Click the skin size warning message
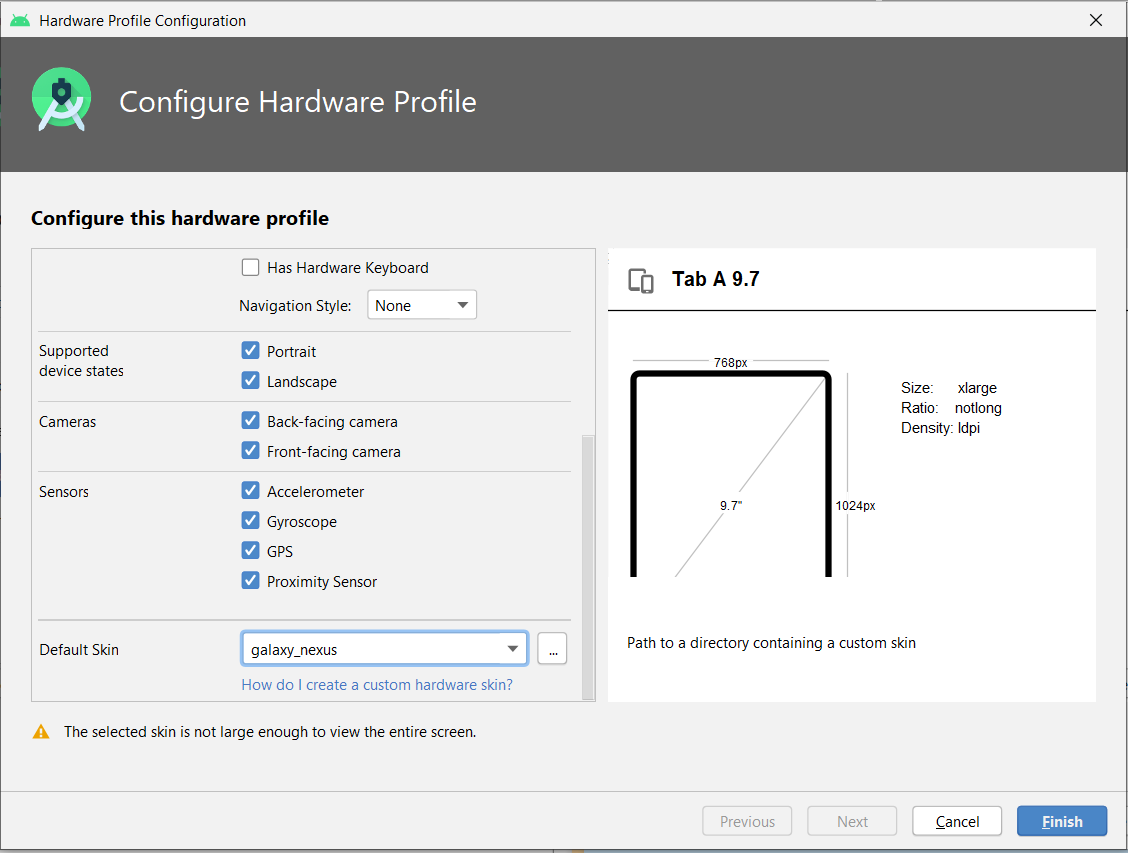This screenshot has width=1128, height=853. point(270,732)
